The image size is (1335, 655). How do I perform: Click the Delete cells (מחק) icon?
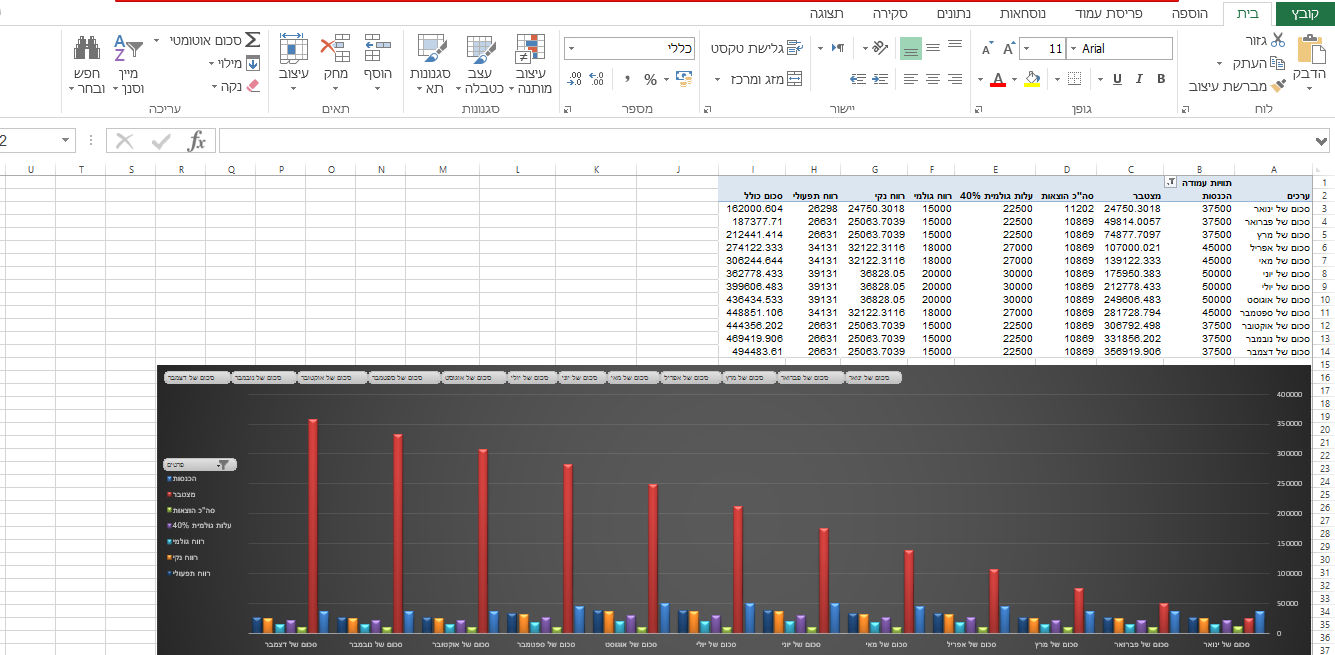pyautogui.click(x=335, y=49)
